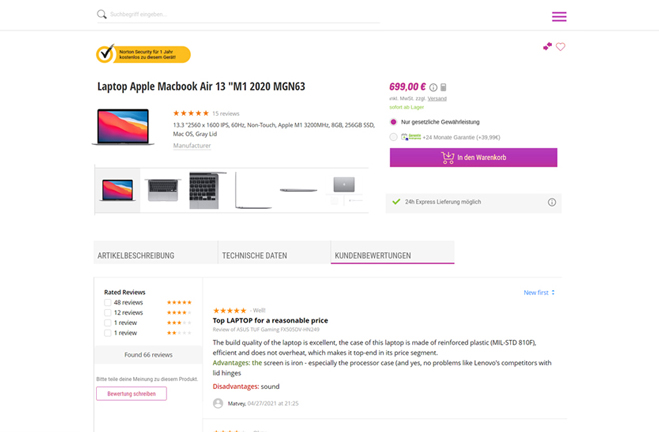Click the Norton Security badge
The image size is (659, 432).
(x=143, y=54)
